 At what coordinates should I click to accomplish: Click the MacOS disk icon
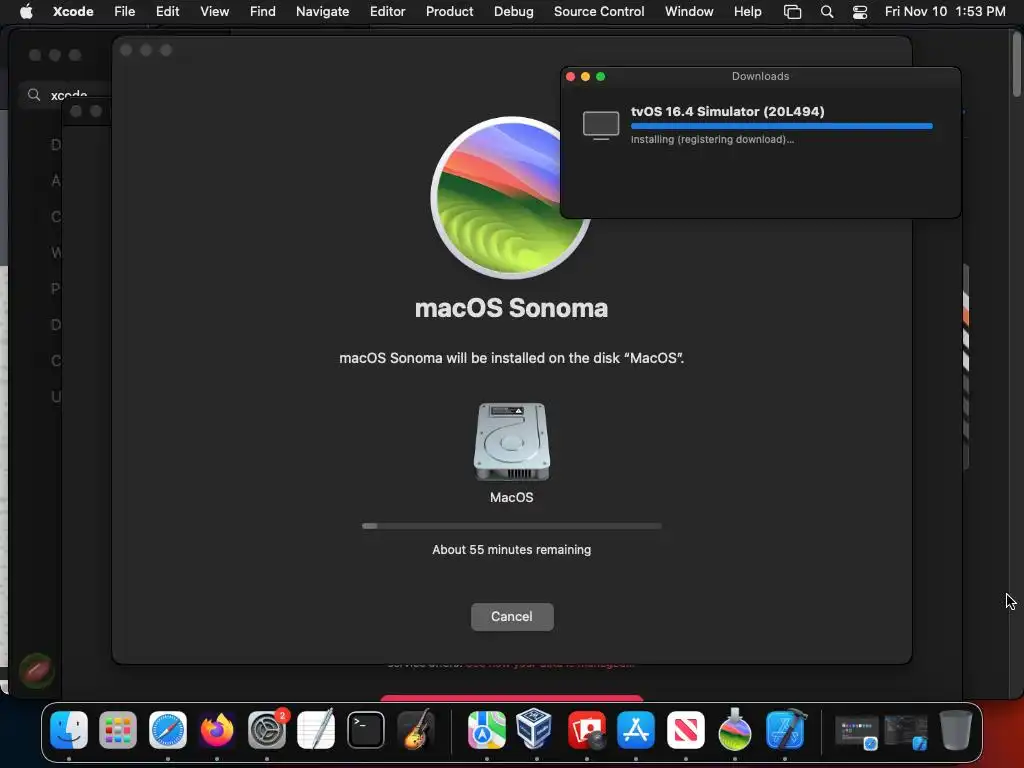pos(511,442)
